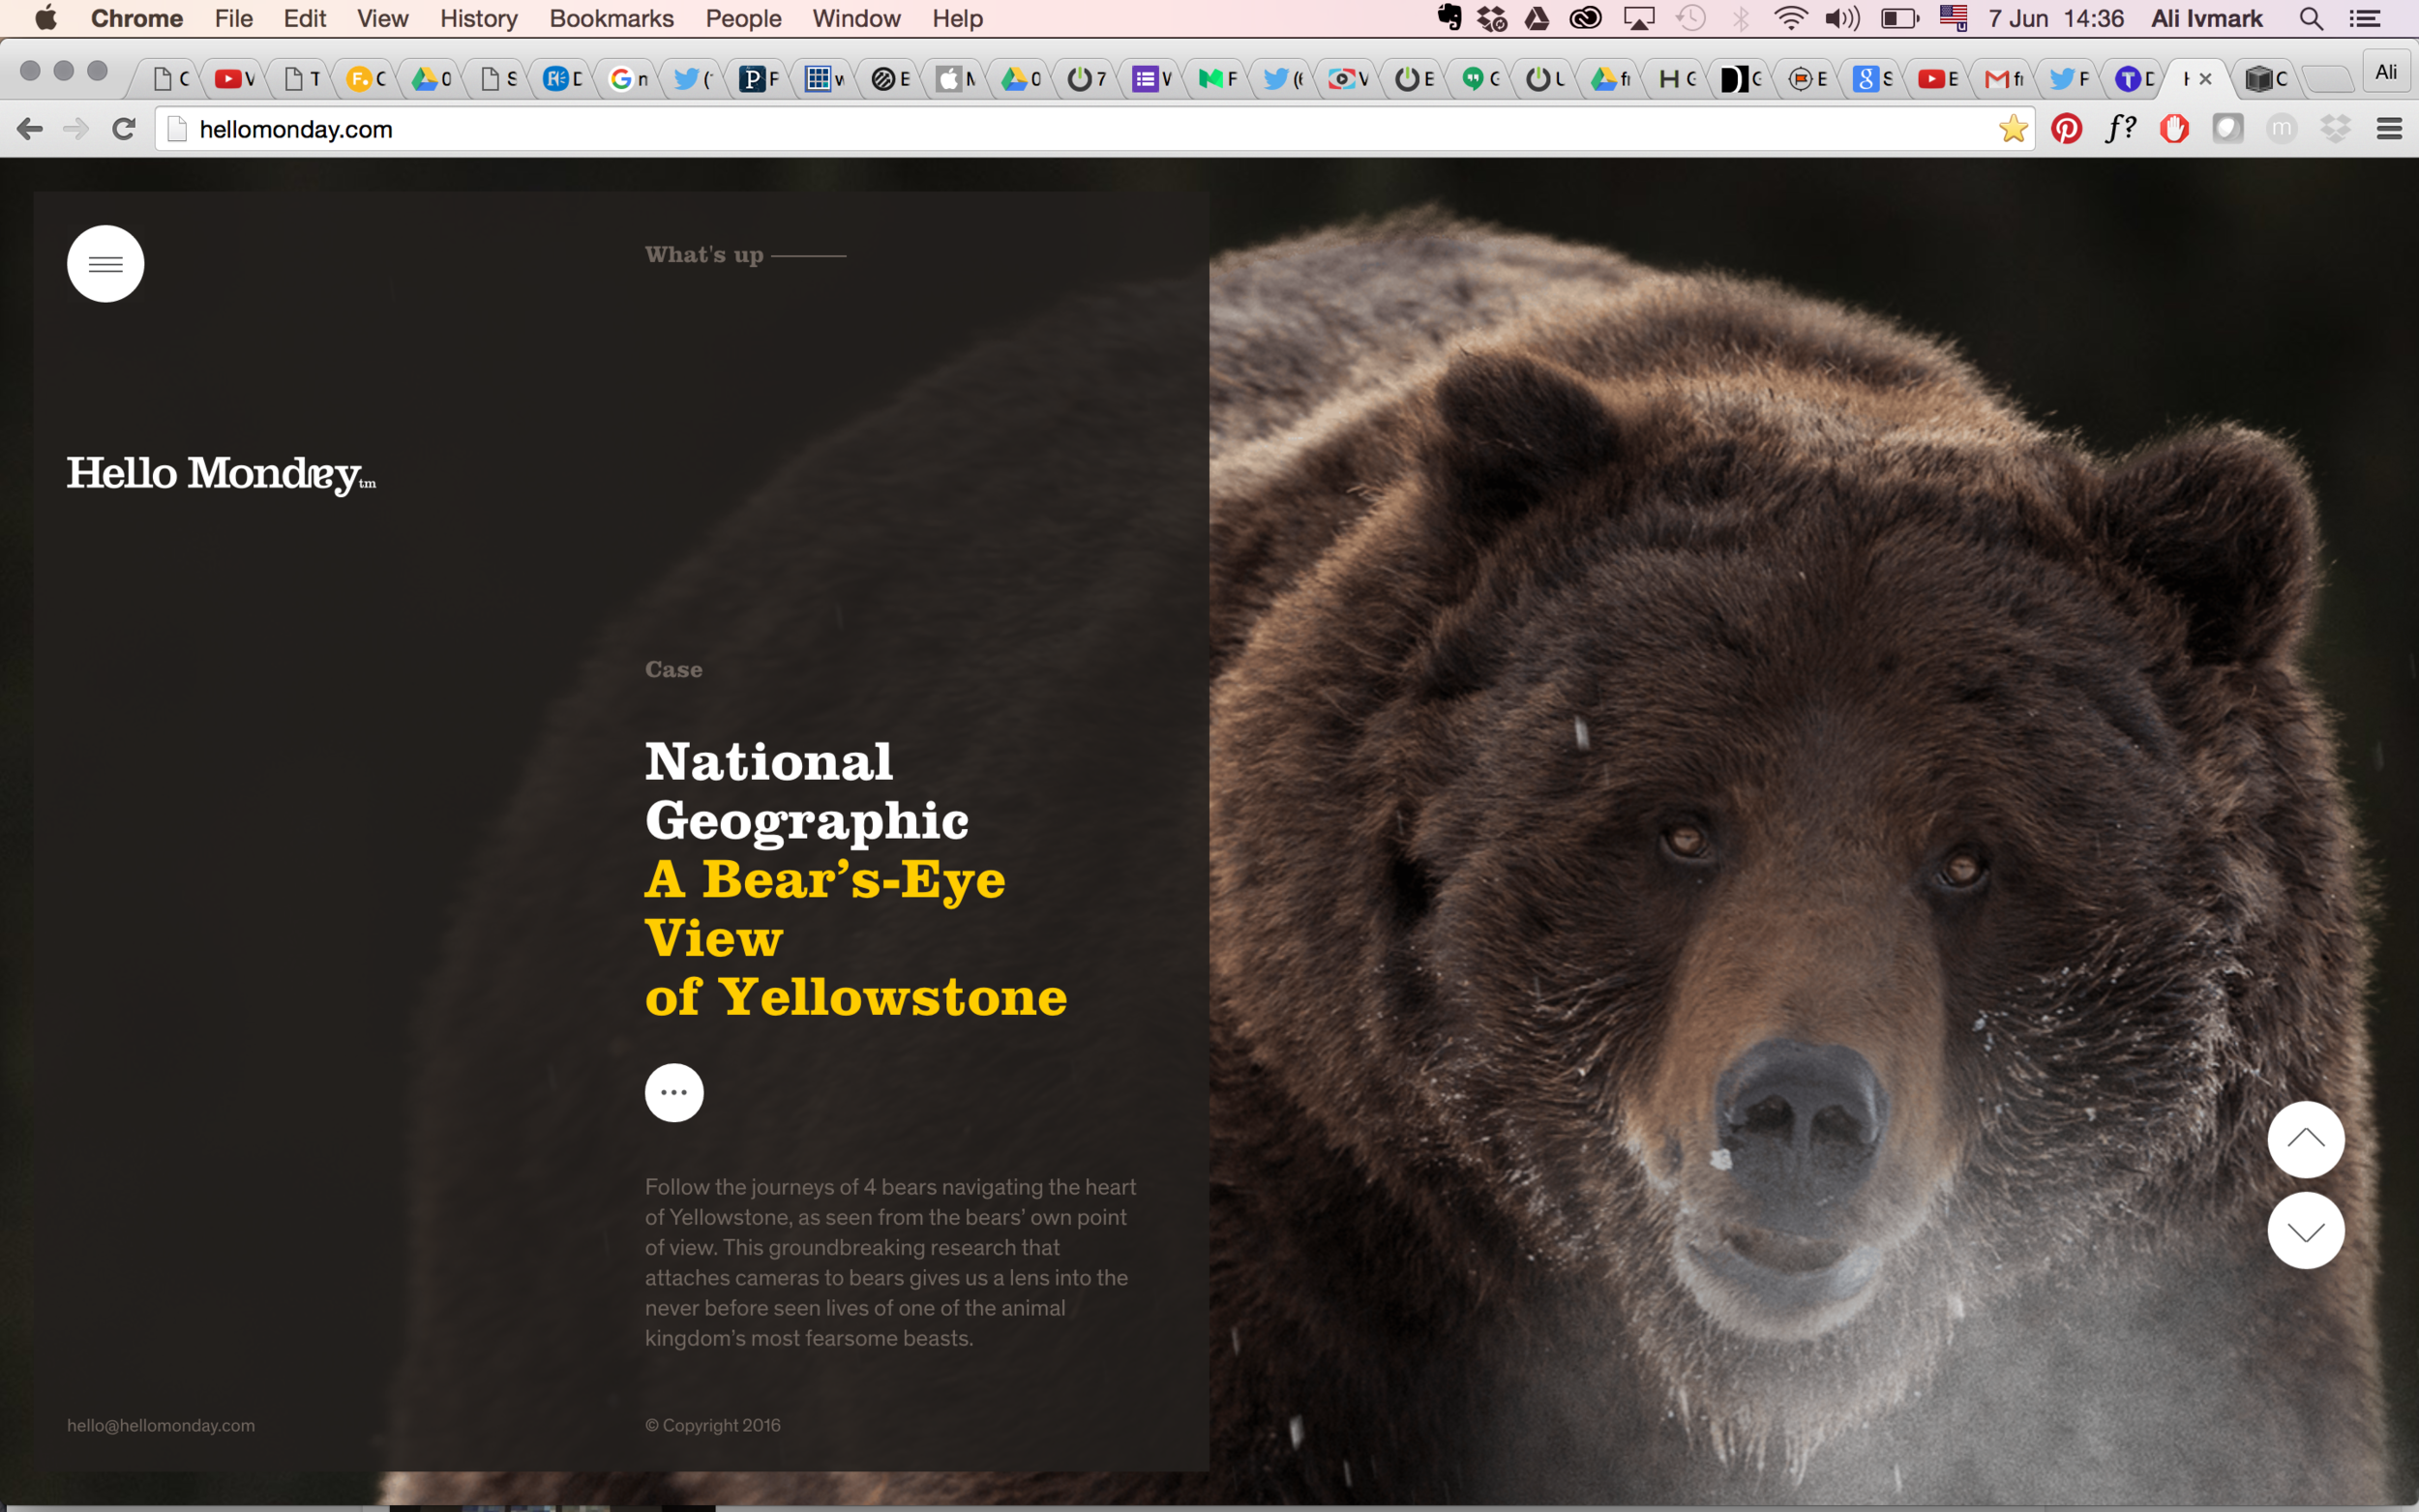Open the Chrome application menu
The image size is (2419, 1512).
pyautogui.click(x=137, y=19)
